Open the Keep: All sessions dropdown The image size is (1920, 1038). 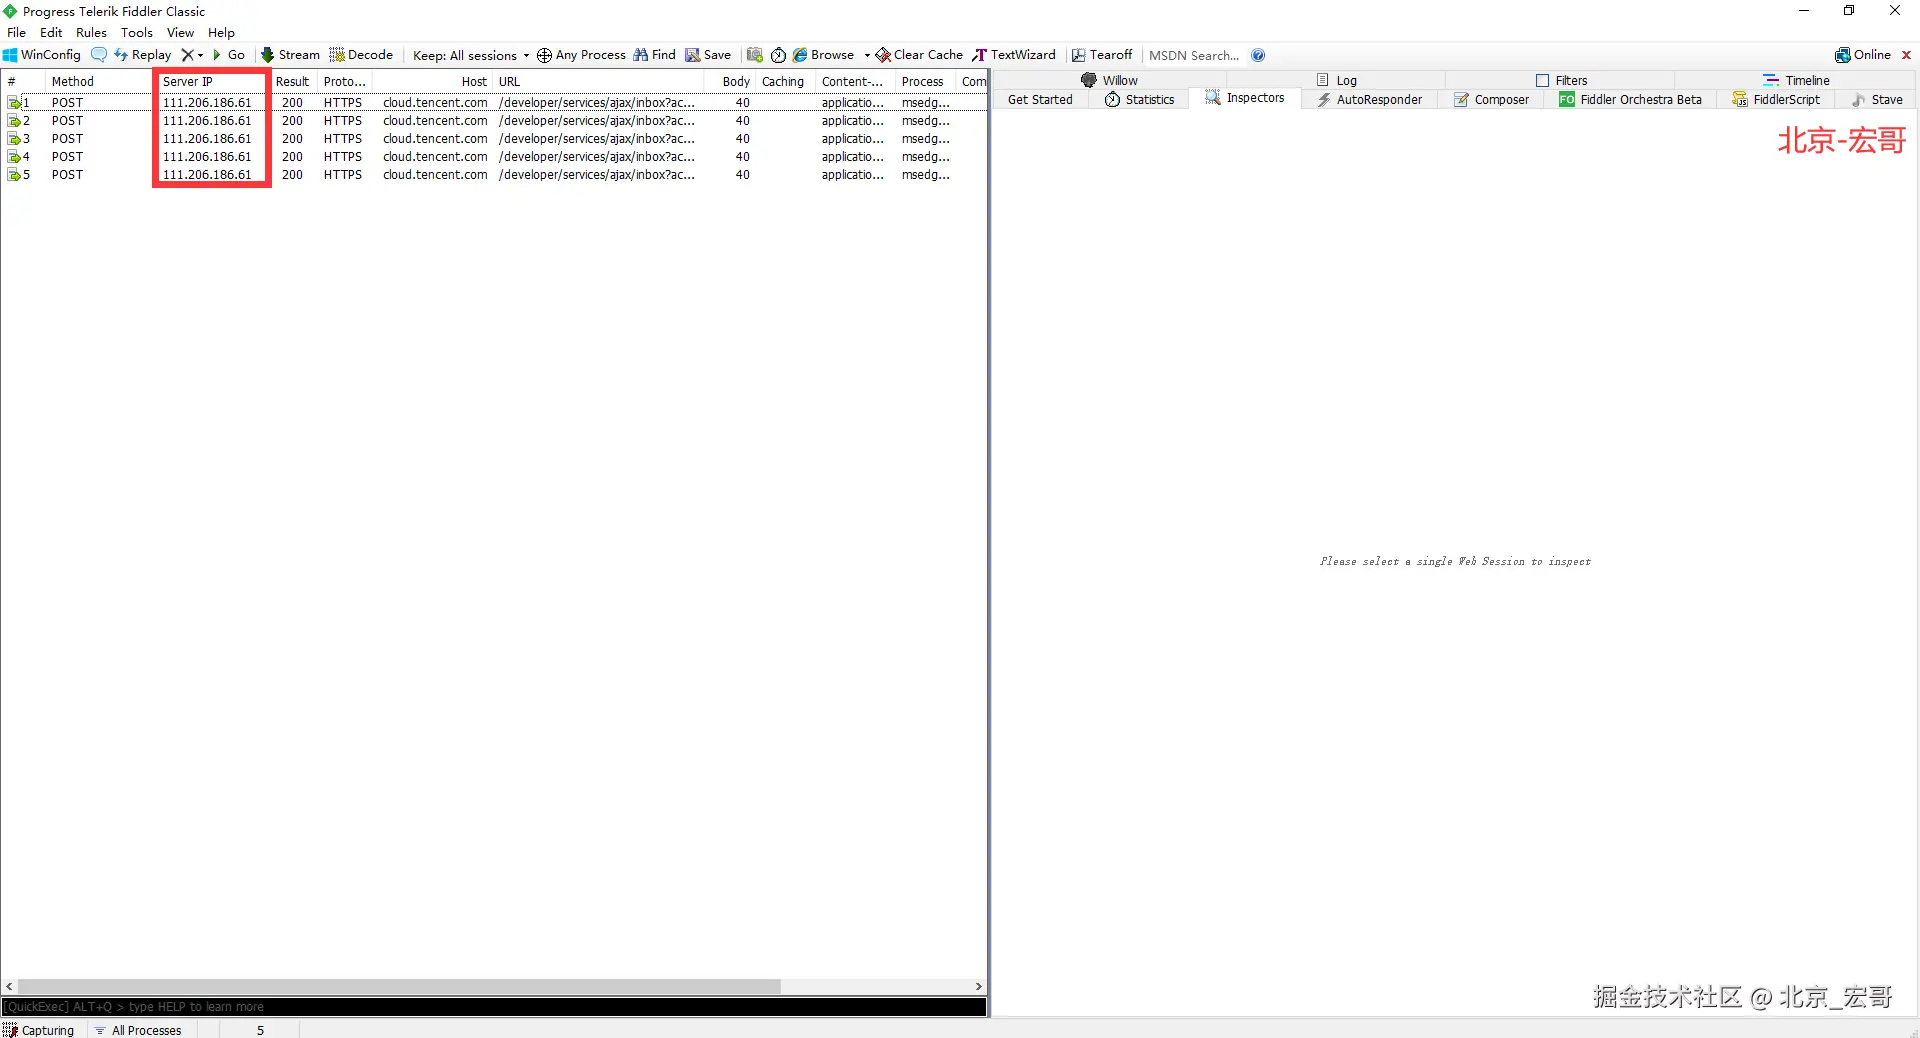coord(471,55)
